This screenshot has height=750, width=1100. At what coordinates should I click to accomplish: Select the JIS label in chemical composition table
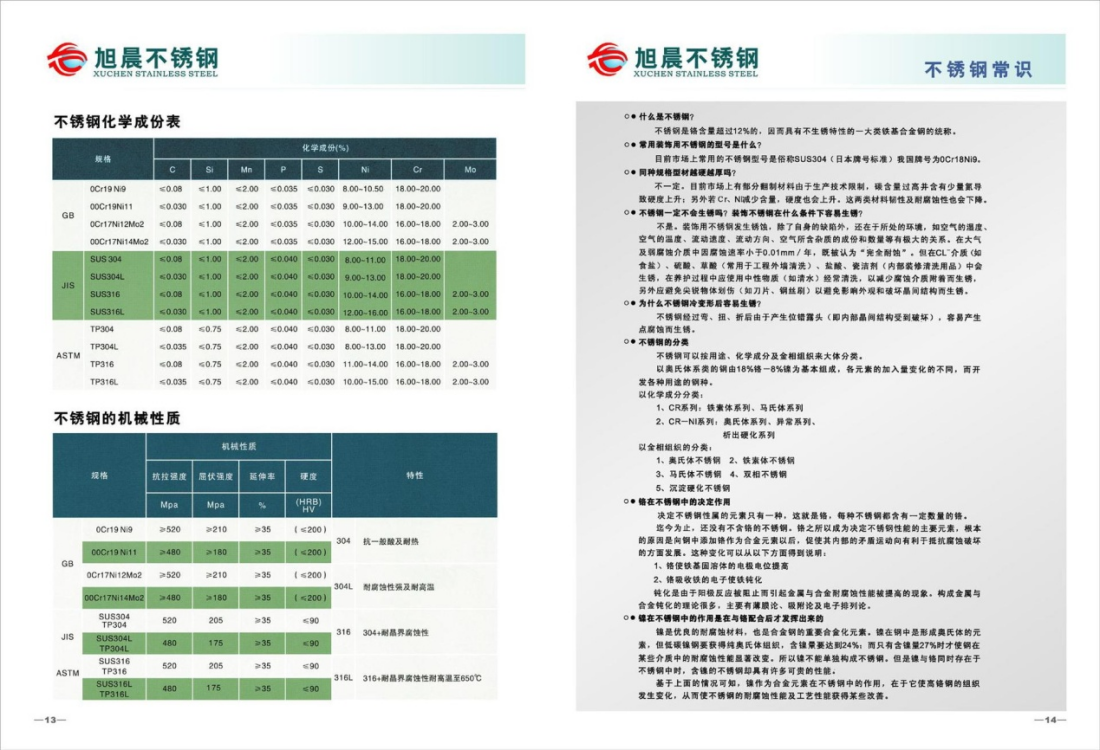click(x=69, y=285)
